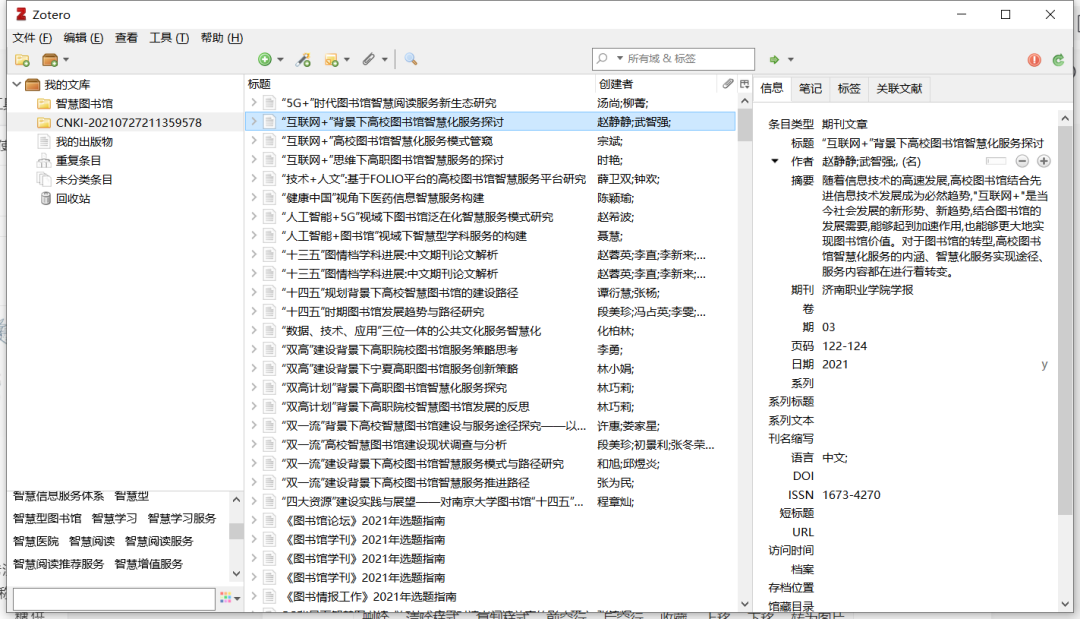Screen dimensions: 1080x619
Task: Open Advanced Search magnifier icon
Action: (x=411, y=59)
